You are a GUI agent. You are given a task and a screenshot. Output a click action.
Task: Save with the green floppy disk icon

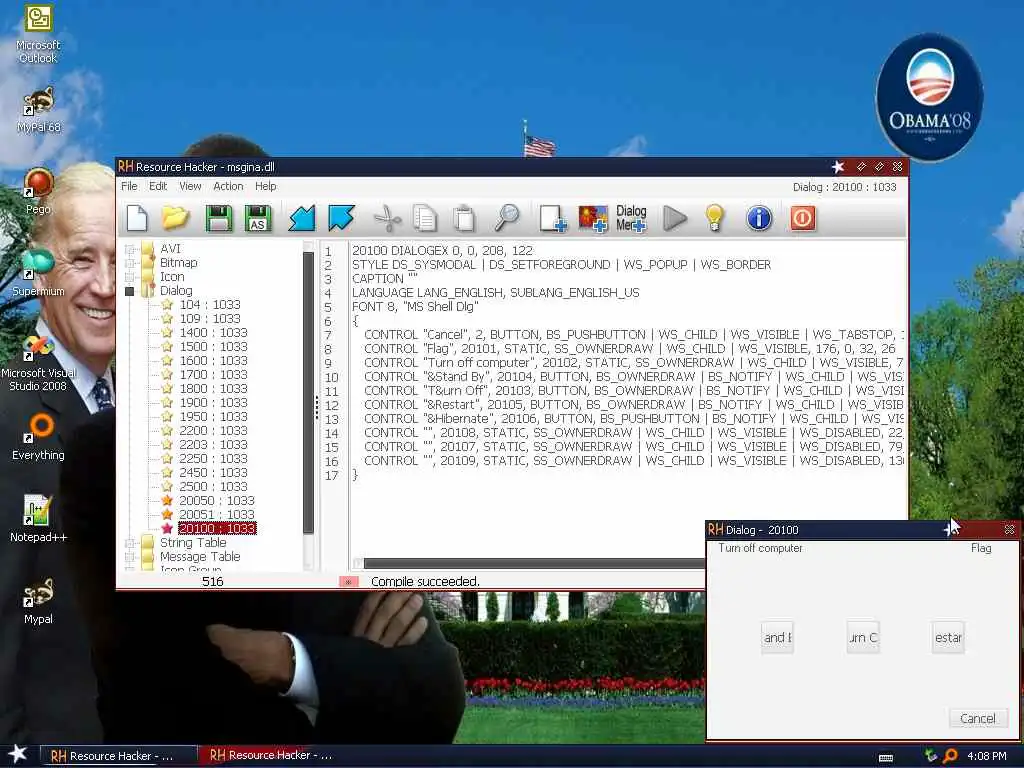pos(218,218)
